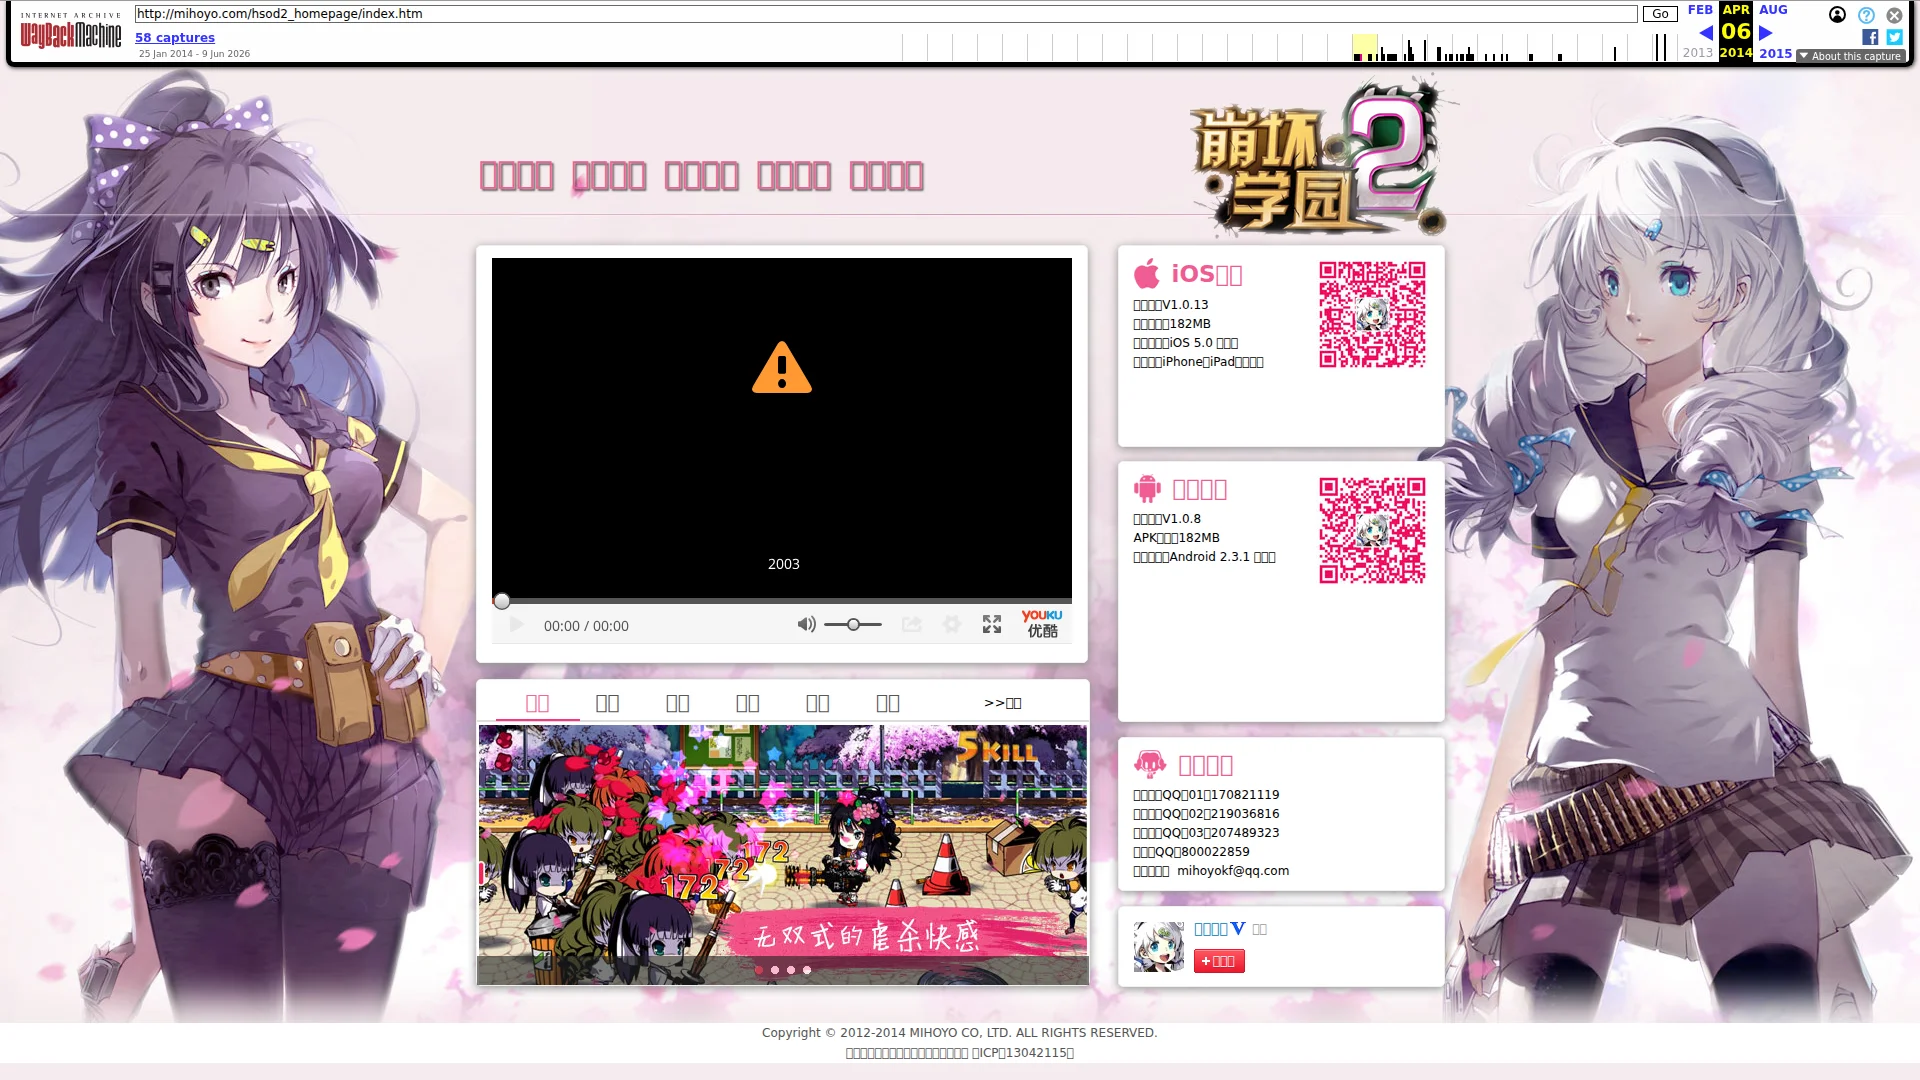This screenshot has height=1080, width=1920.
Task: Go to next capture with the right arrow
Action: (1766, 33)
